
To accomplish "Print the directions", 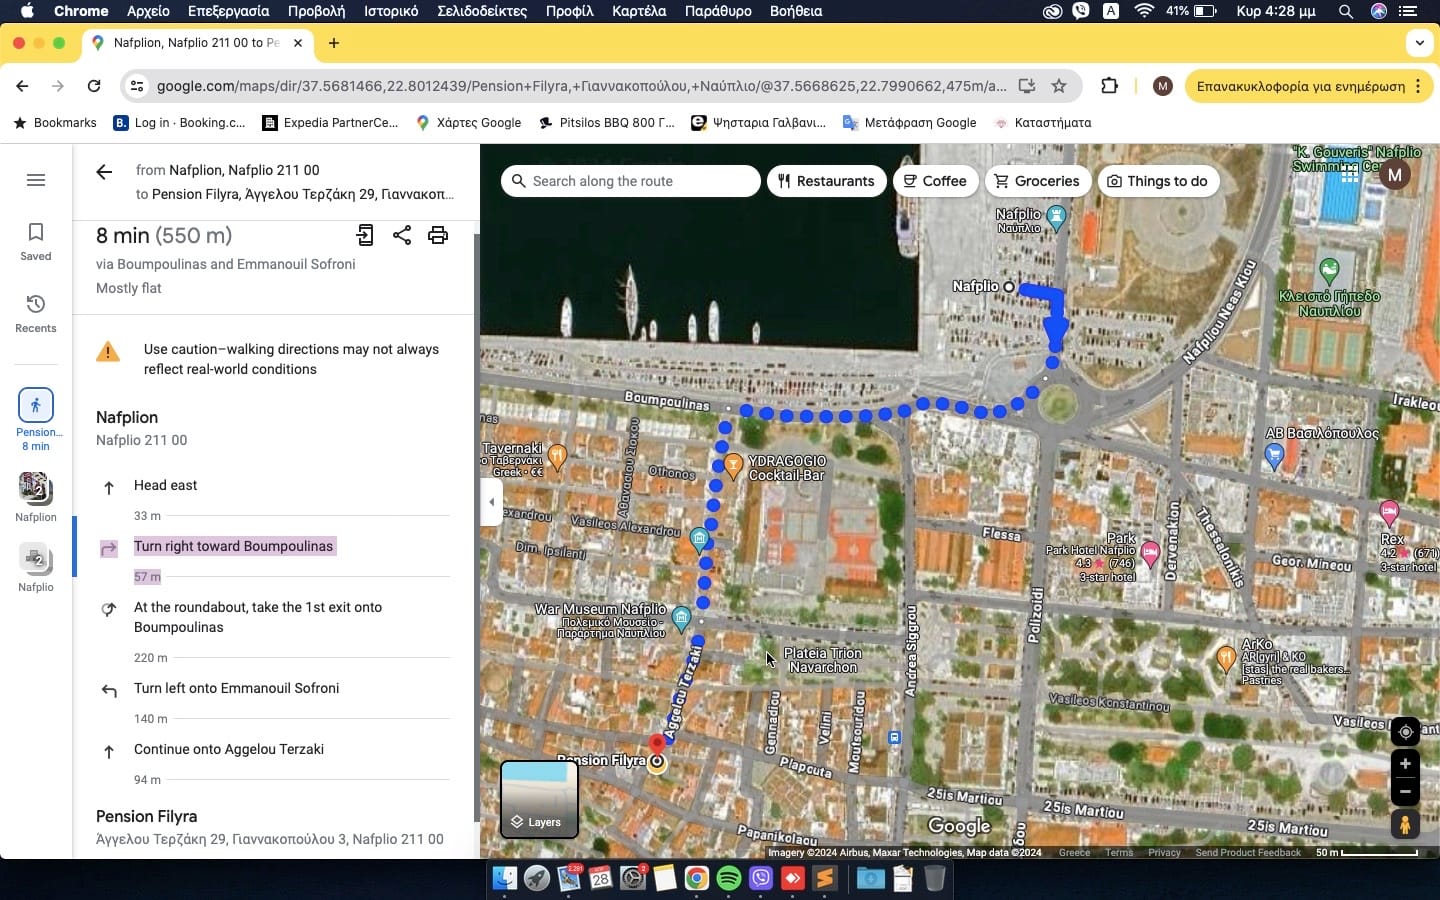I will (438, 235).
